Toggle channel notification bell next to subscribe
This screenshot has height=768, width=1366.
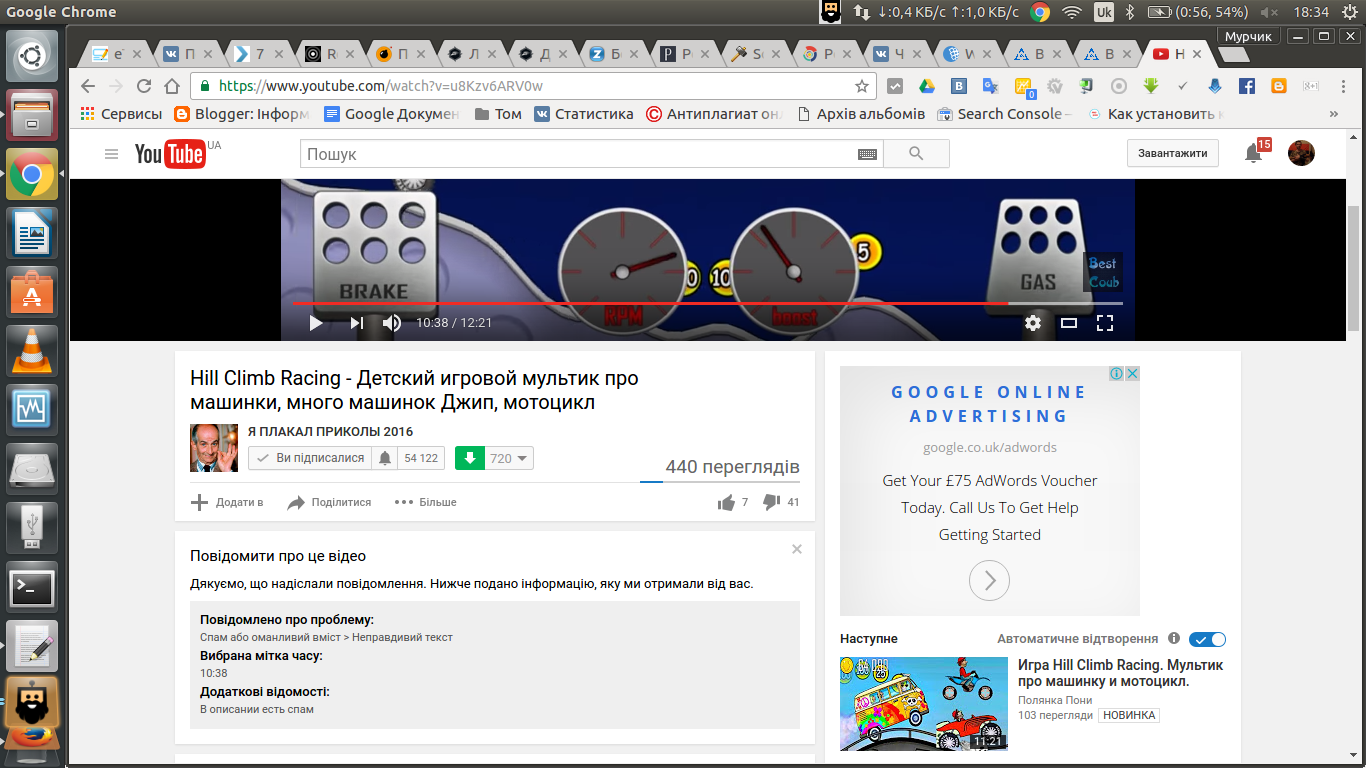385,458
